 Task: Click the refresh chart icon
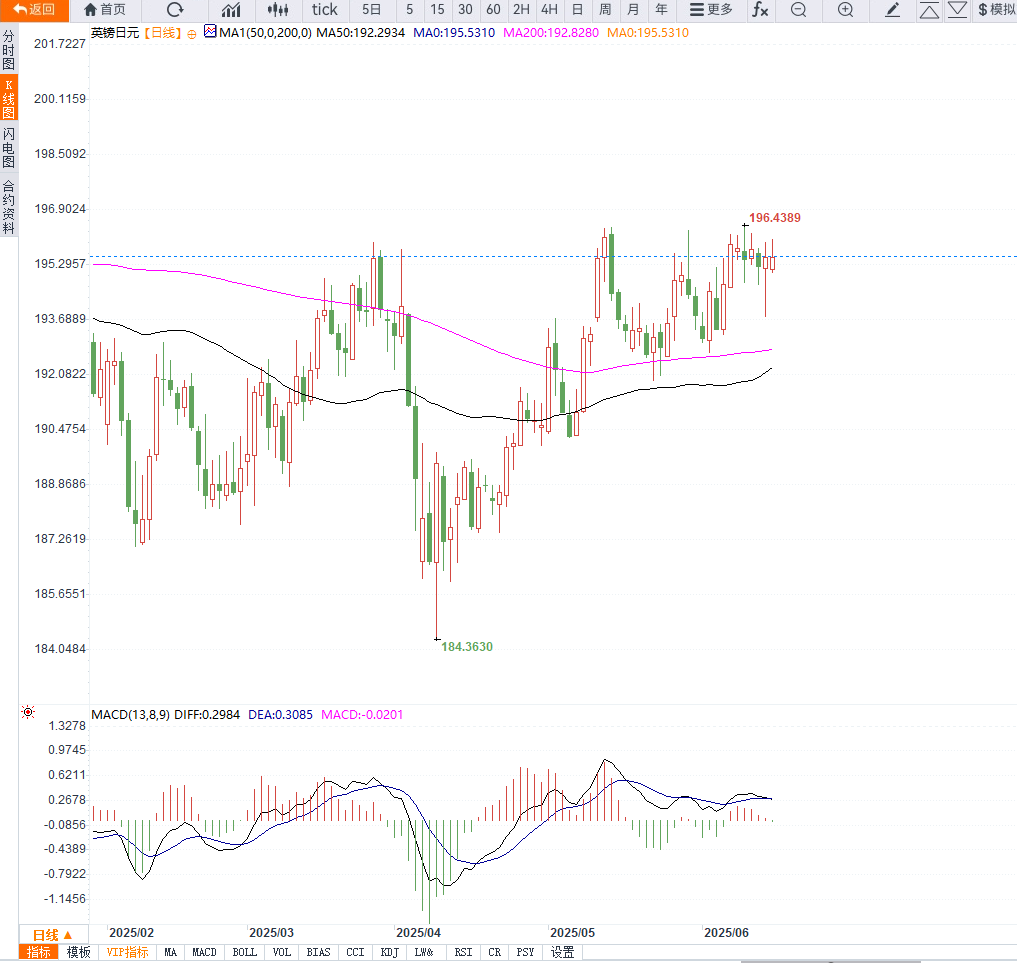click(x=175, y=10)
